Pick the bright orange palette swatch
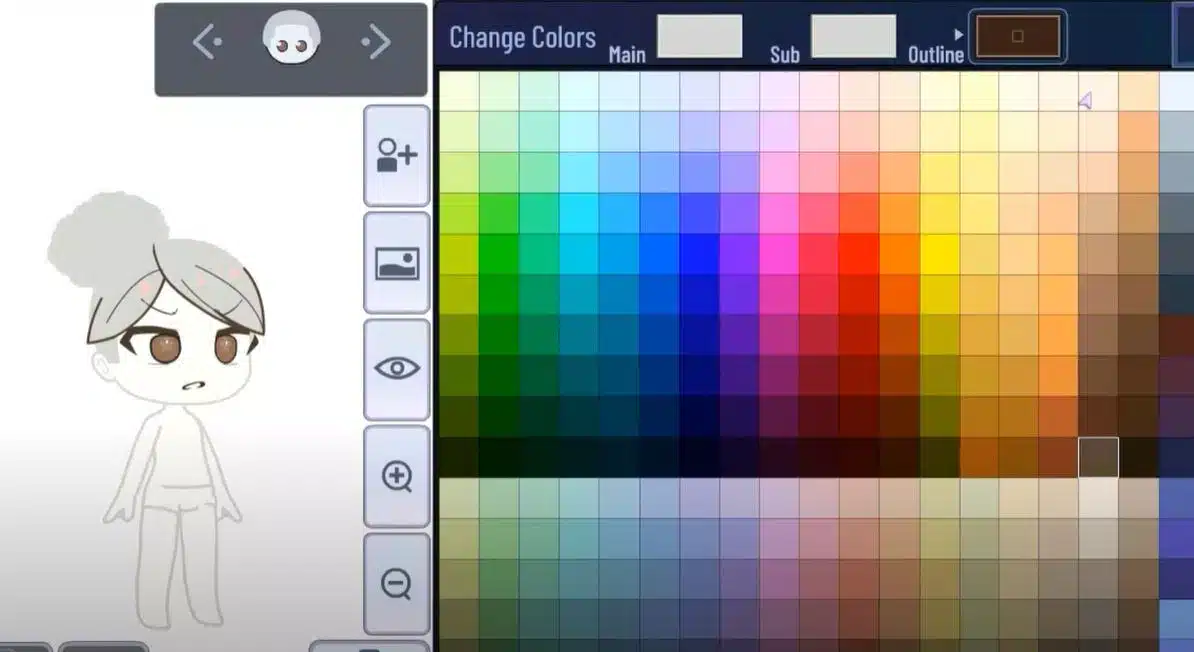The image size is (1194, 652). tap(899, 253)
